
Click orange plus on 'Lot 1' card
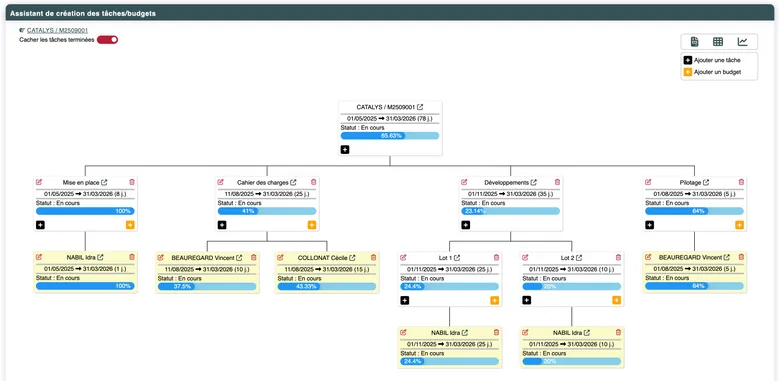click(x=494, y=300)
